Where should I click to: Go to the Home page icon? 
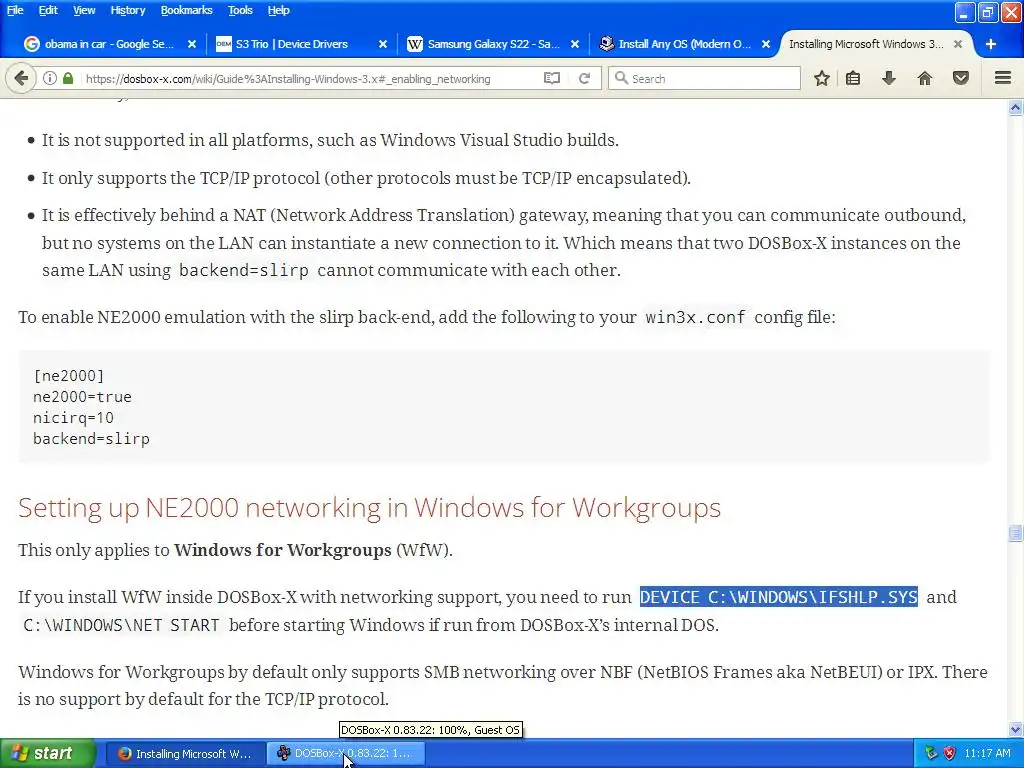[925, 78]
